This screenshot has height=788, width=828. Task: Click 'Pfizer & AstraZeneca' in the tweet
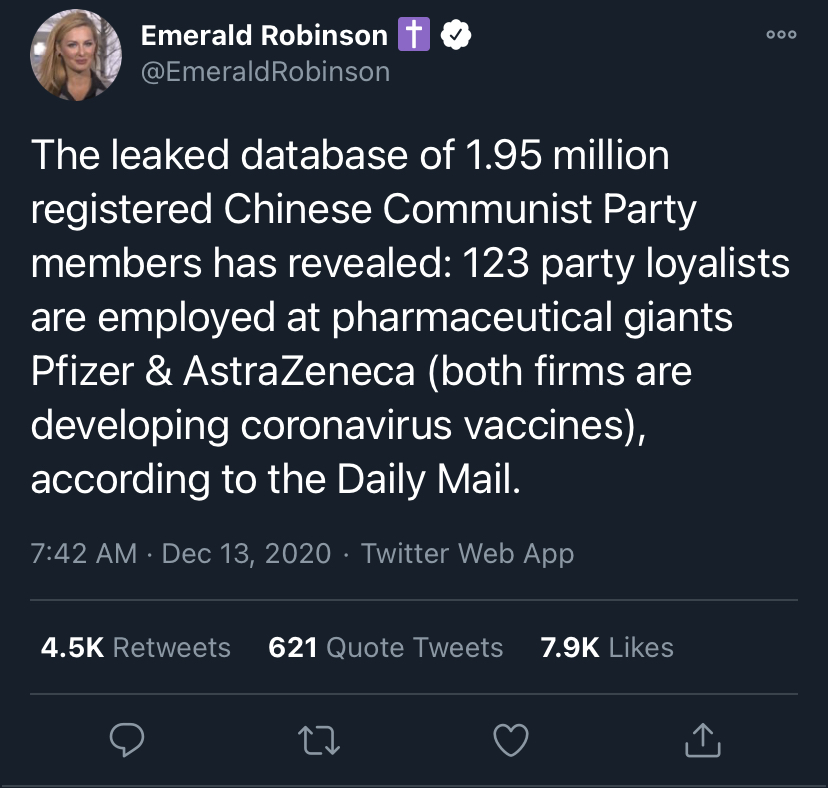tap(222, 372)
